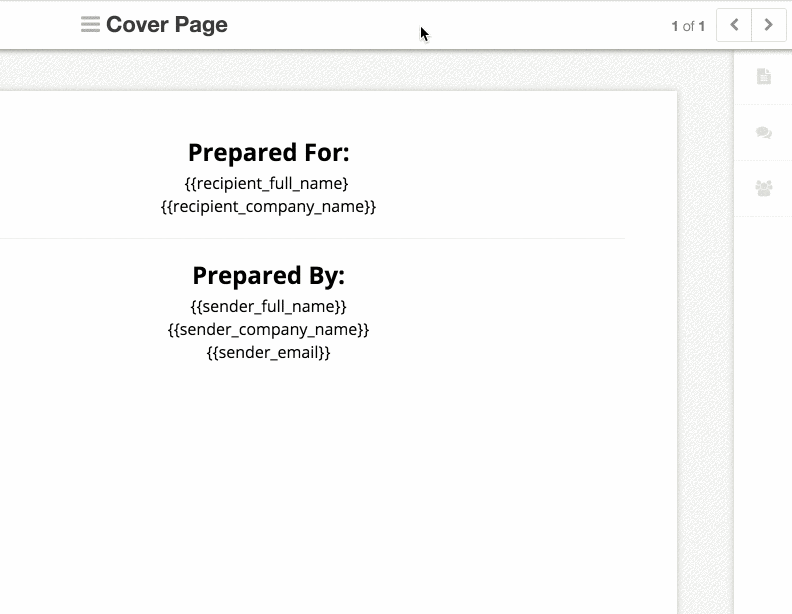Screen dimensions: 792x614
Task: Open the hamburger menu beside Cover Page
Action: point(90,25)
